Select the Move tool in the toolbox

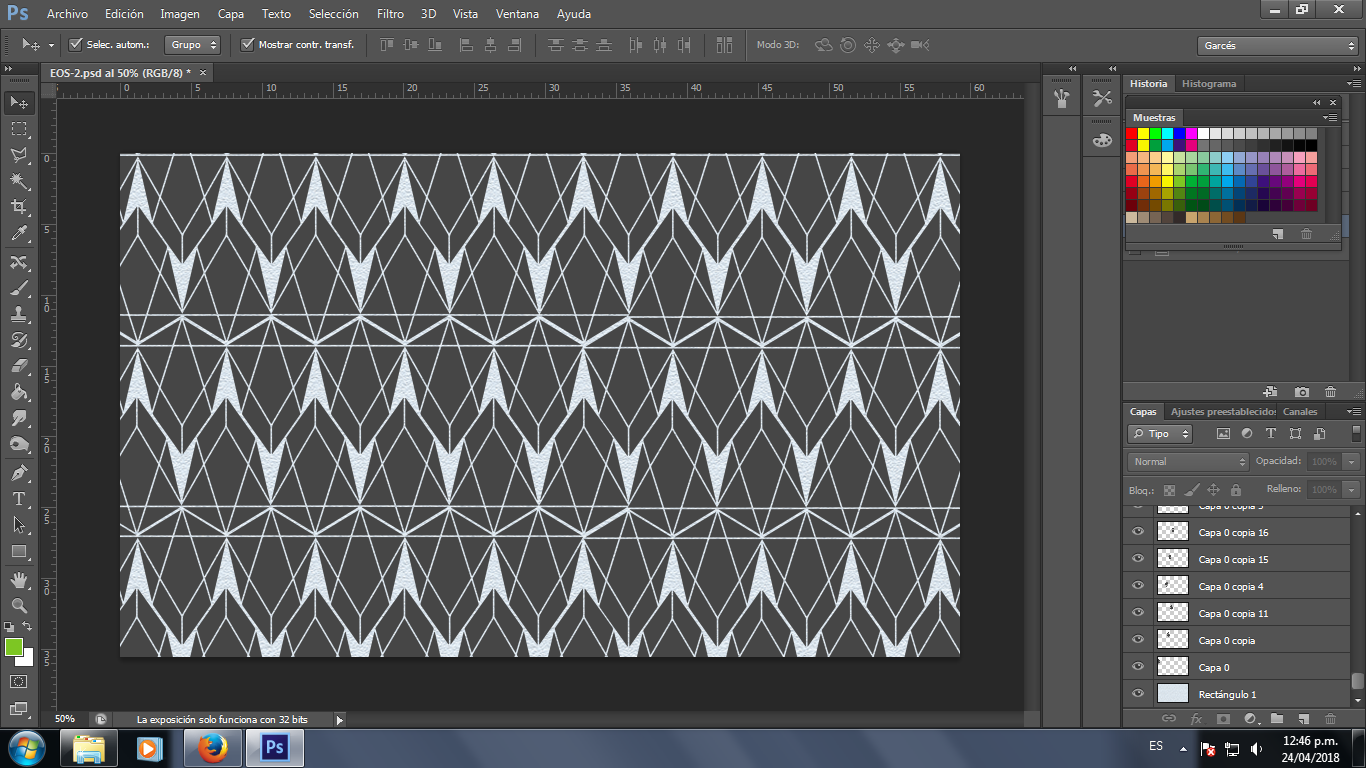tap(19, 103)
